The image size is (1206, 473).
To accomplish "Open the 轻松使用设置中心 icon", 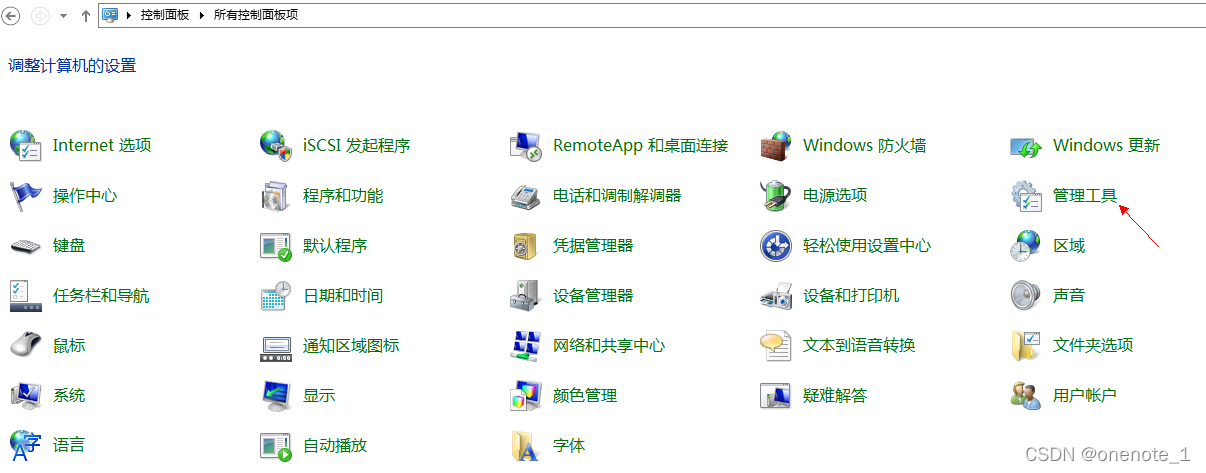I will 776,245.
